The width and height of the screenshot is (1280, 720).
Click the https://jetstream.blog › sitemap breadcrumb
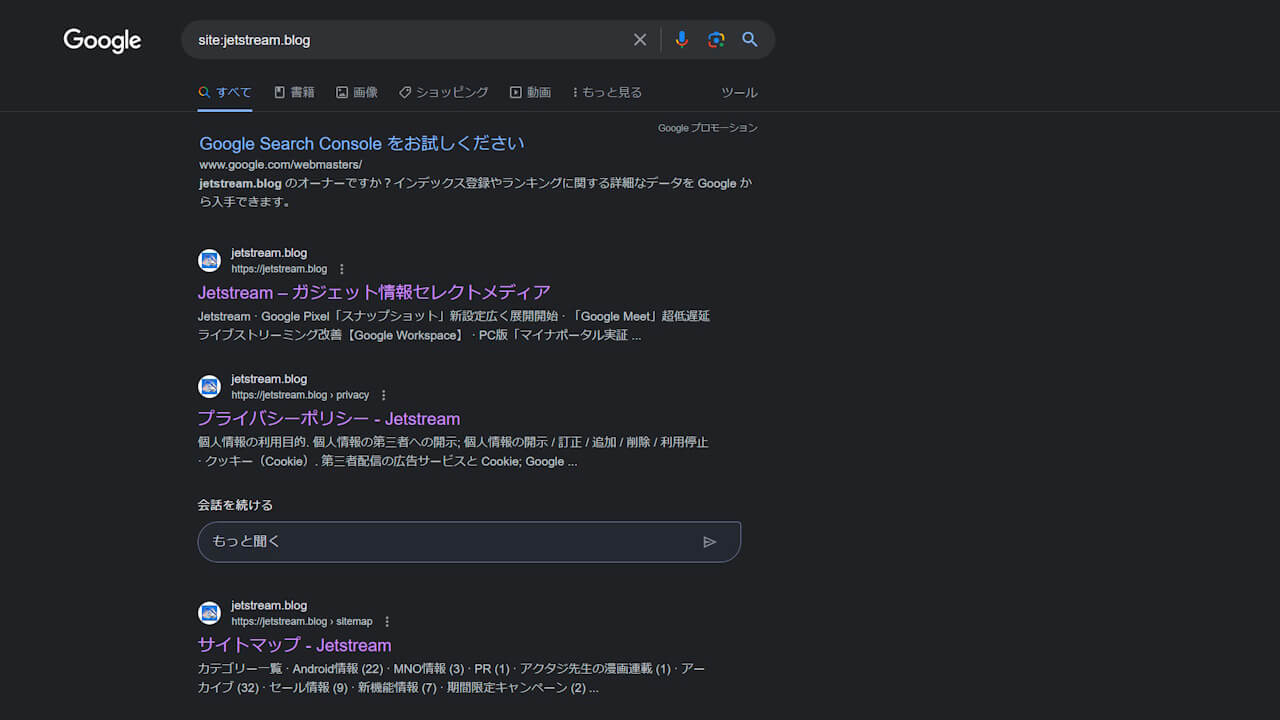coord(302,621)
